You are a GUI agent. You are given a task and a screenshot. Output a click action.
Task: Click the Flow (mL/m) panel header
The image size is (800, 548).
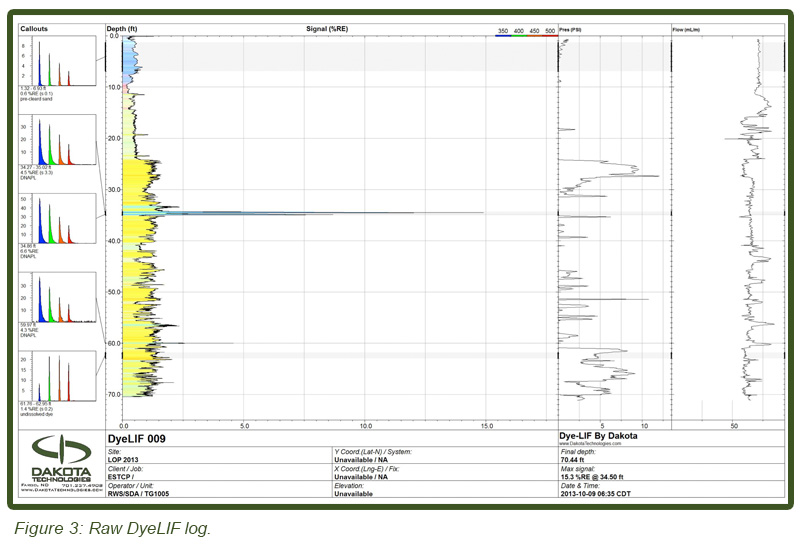pyautogui.click(x=686, y=30)
